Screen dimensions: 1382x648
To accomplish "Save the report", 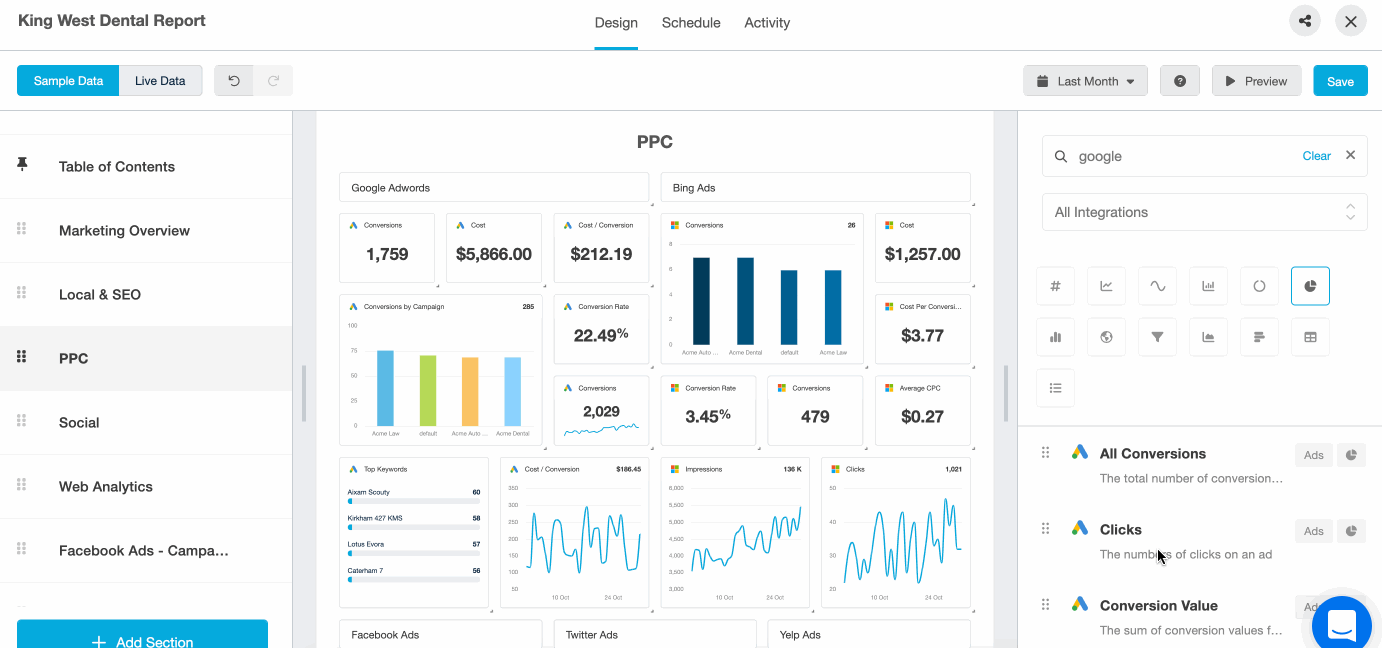I will click(x=1340, y=81).
